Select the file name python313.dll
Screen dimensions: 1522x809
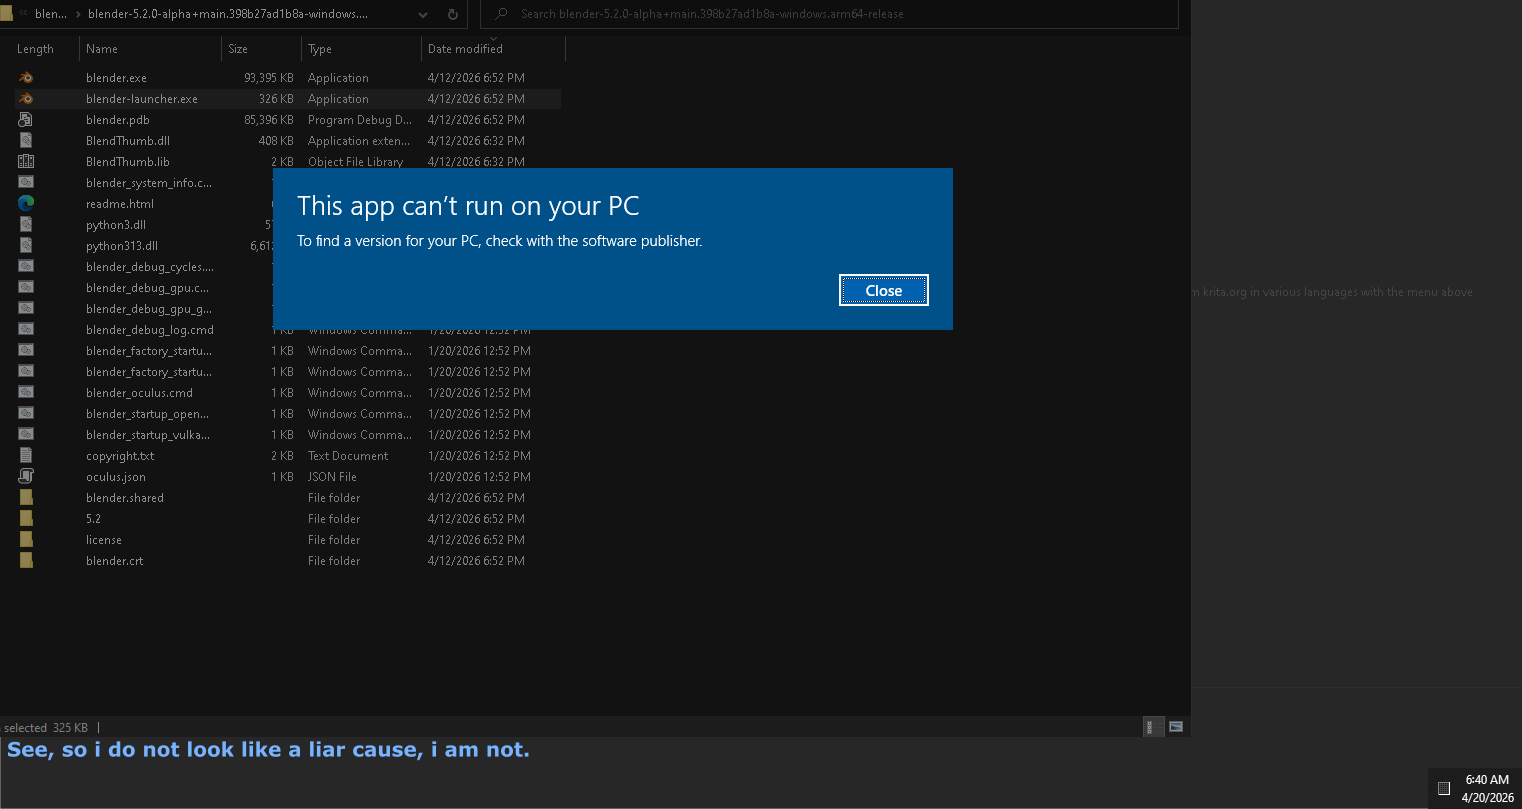[x=122, y=245]
